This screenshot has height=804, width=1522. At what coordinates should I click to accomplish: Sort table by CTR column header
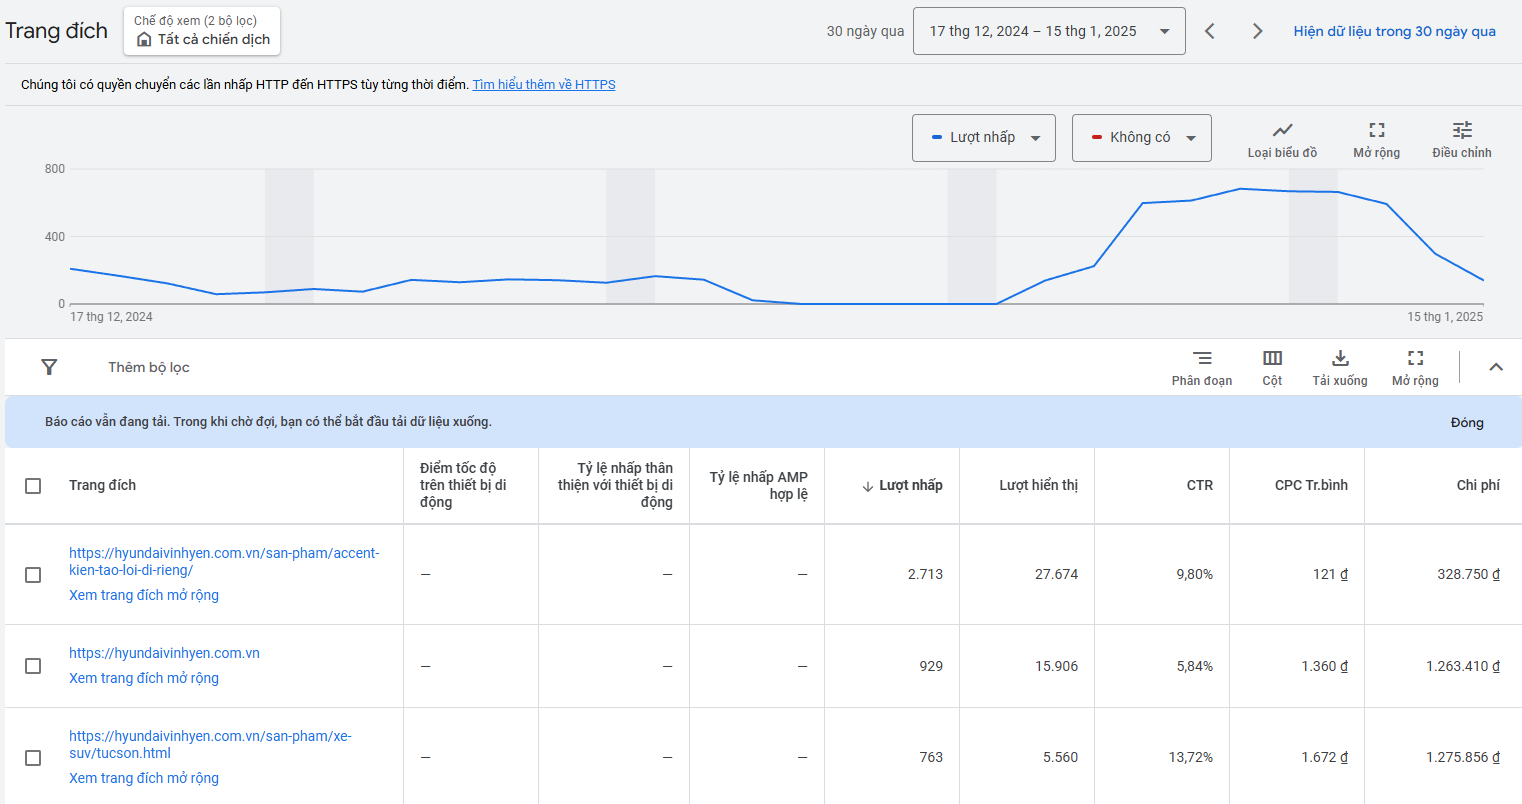(1199, 485)
